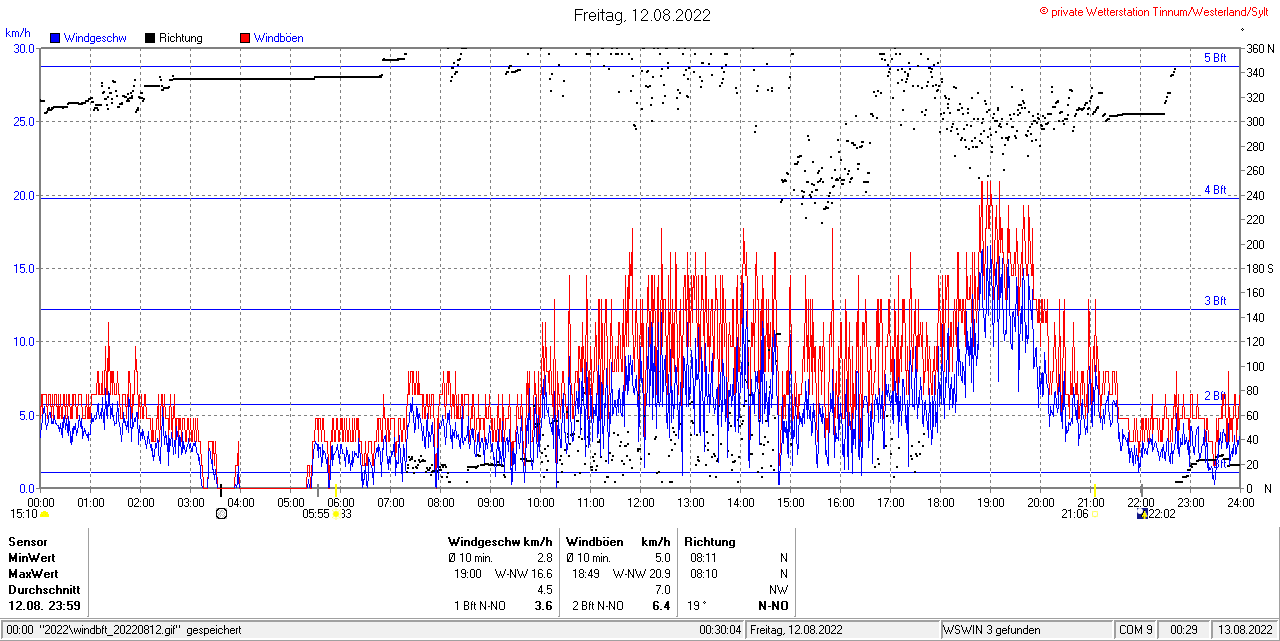This screenshot has height=641, width=1280.
Task: Click the Sensor row header
Action: pos(28,542)
